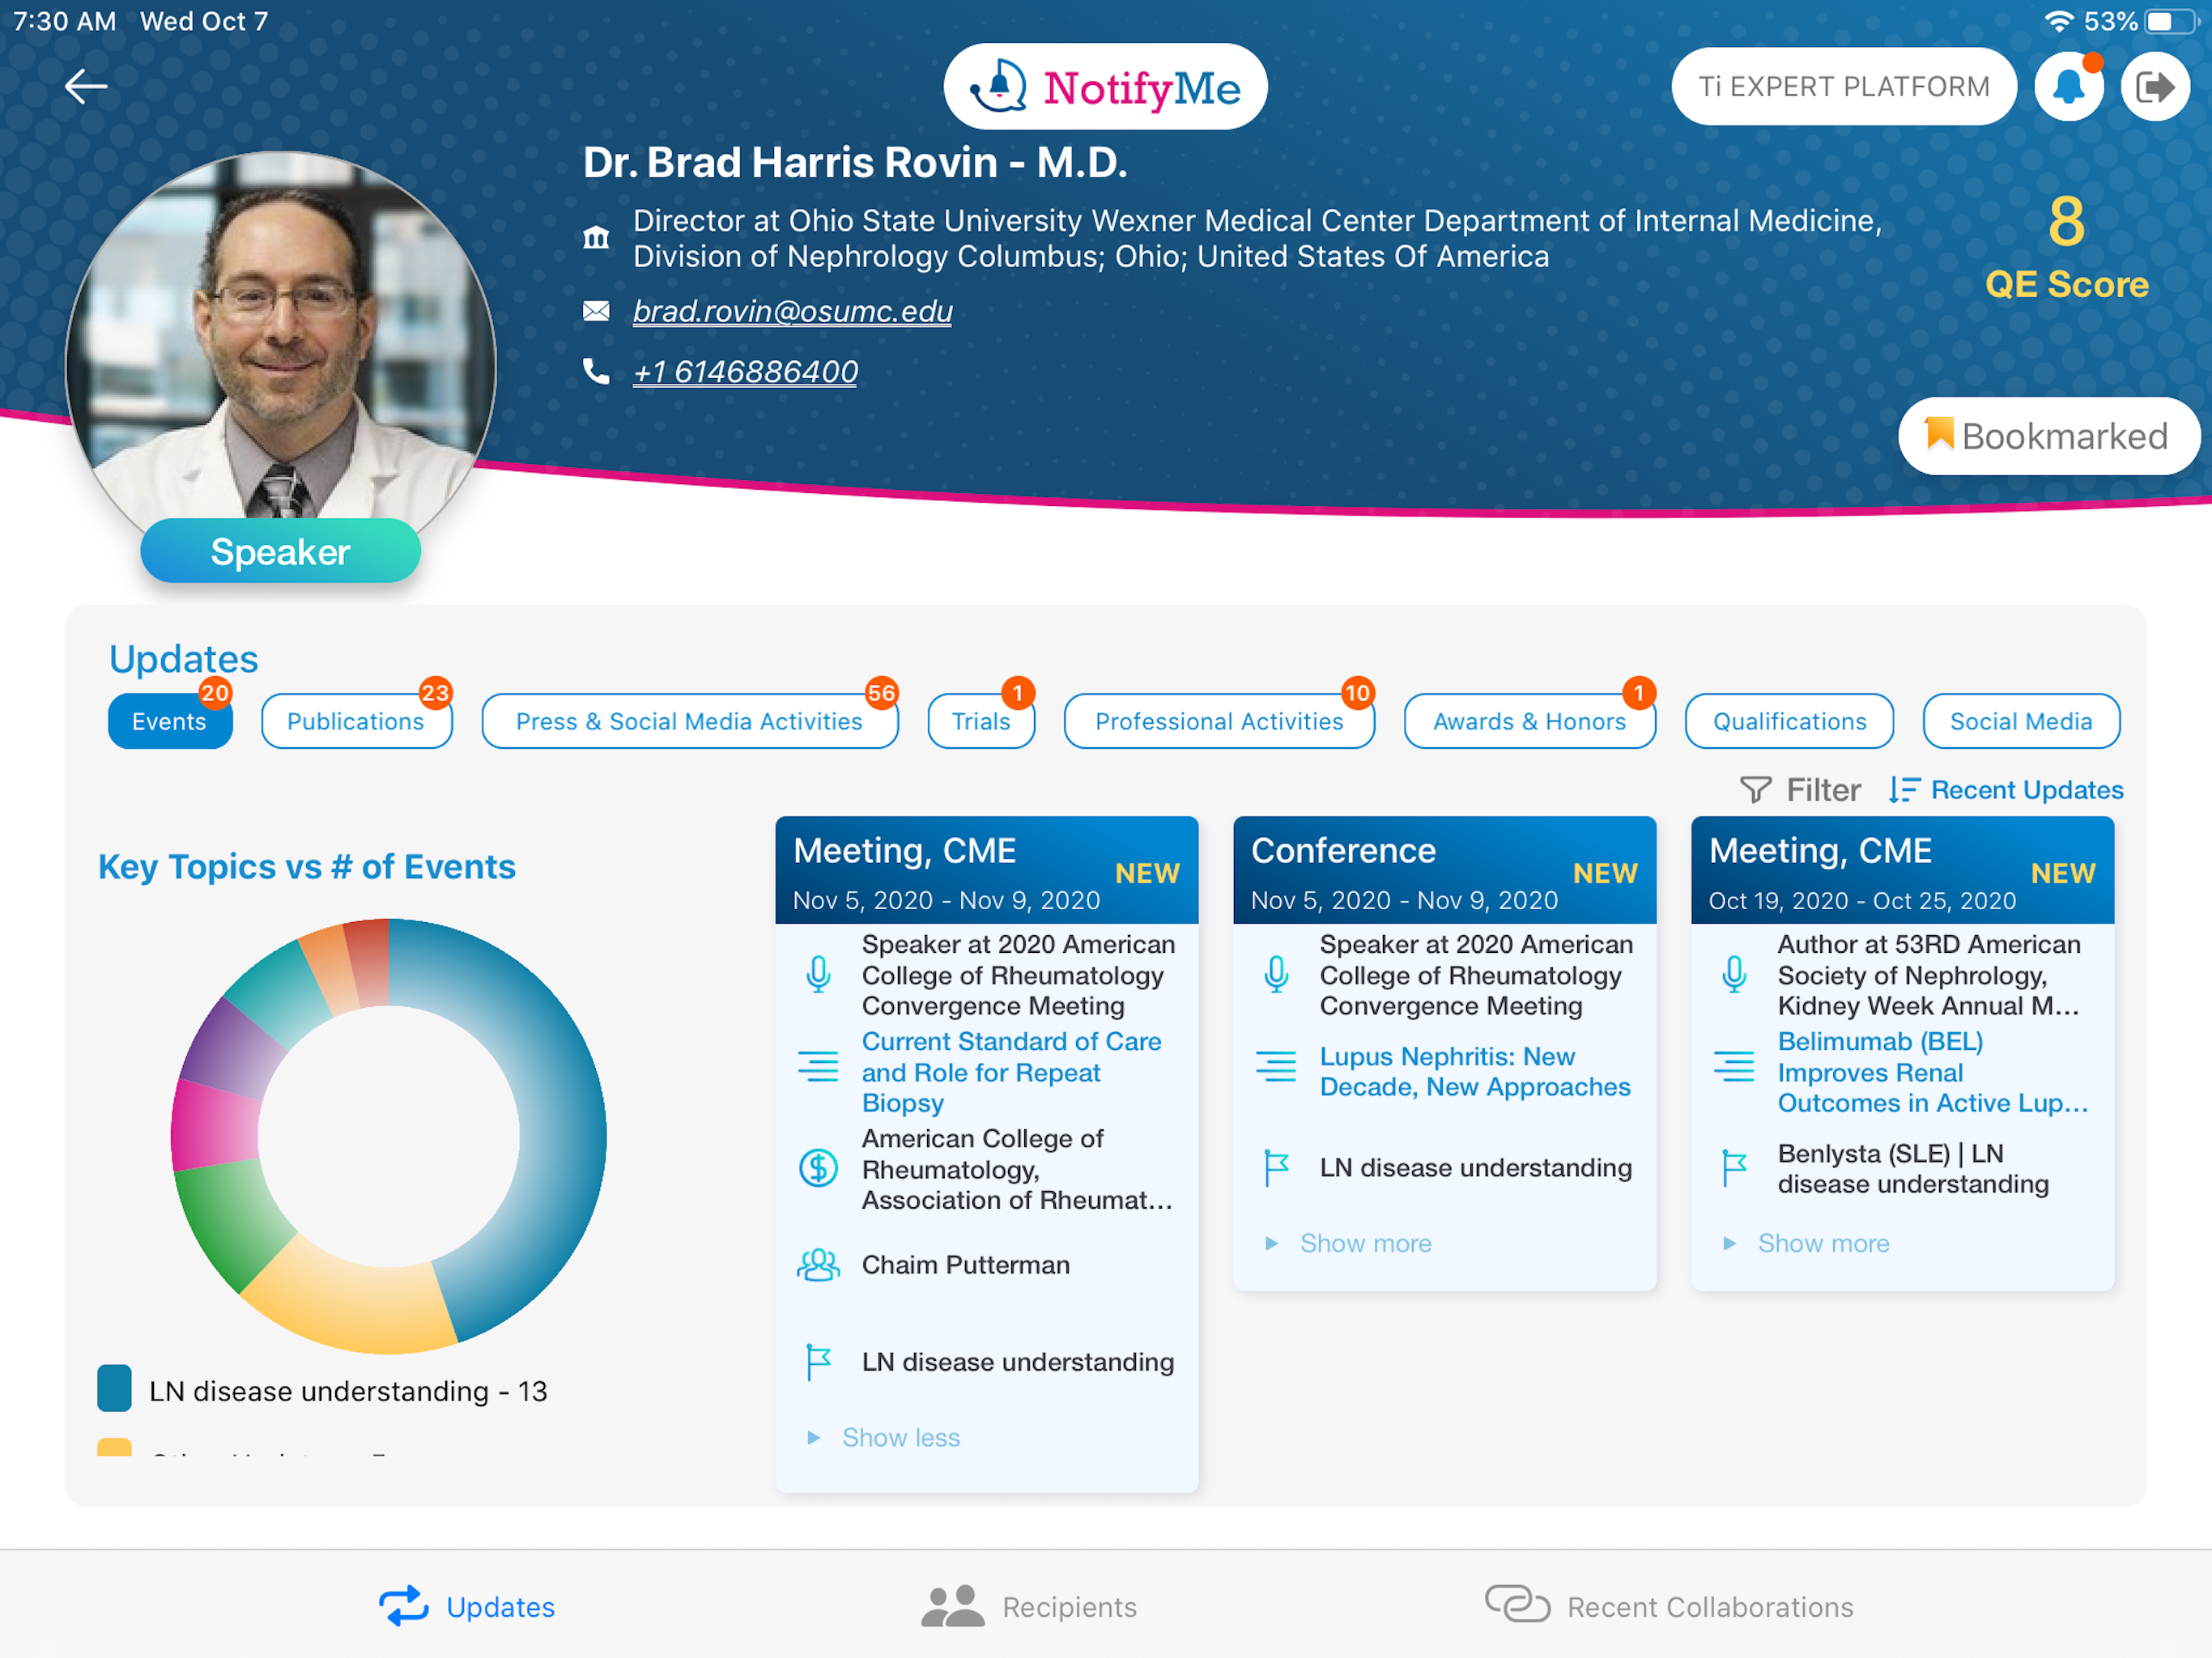Tap the Recent Collaborations link icon

[x=1517, y=1603]
